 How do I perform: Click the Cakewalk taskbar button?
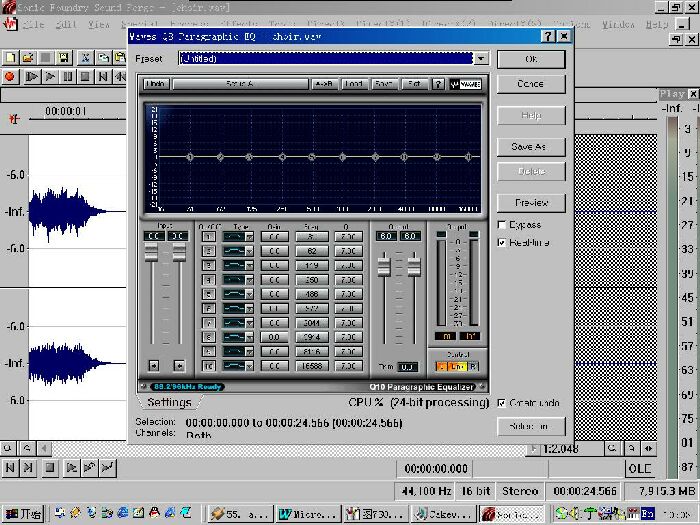(444, 514)
